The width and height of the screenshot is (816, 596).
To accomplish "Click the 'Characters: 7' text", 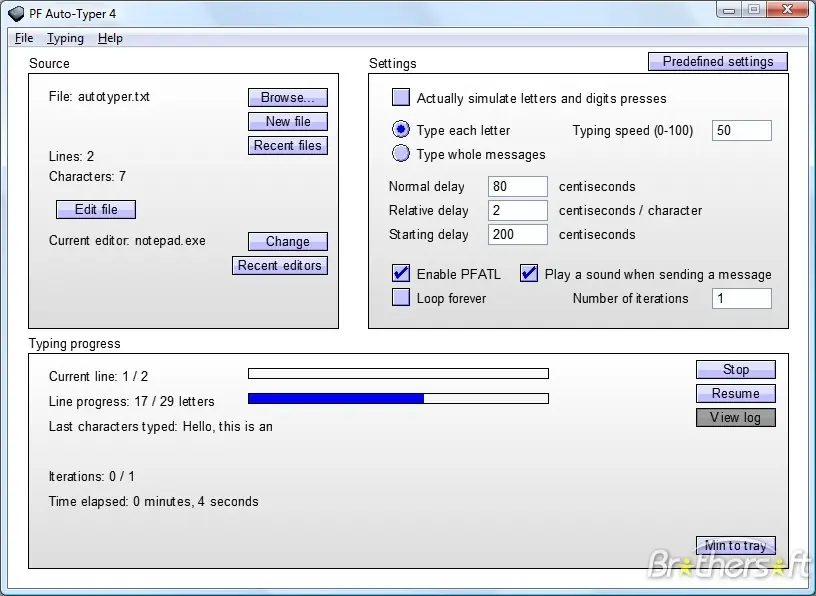I will pyautogui.click(x=87, y=176).
